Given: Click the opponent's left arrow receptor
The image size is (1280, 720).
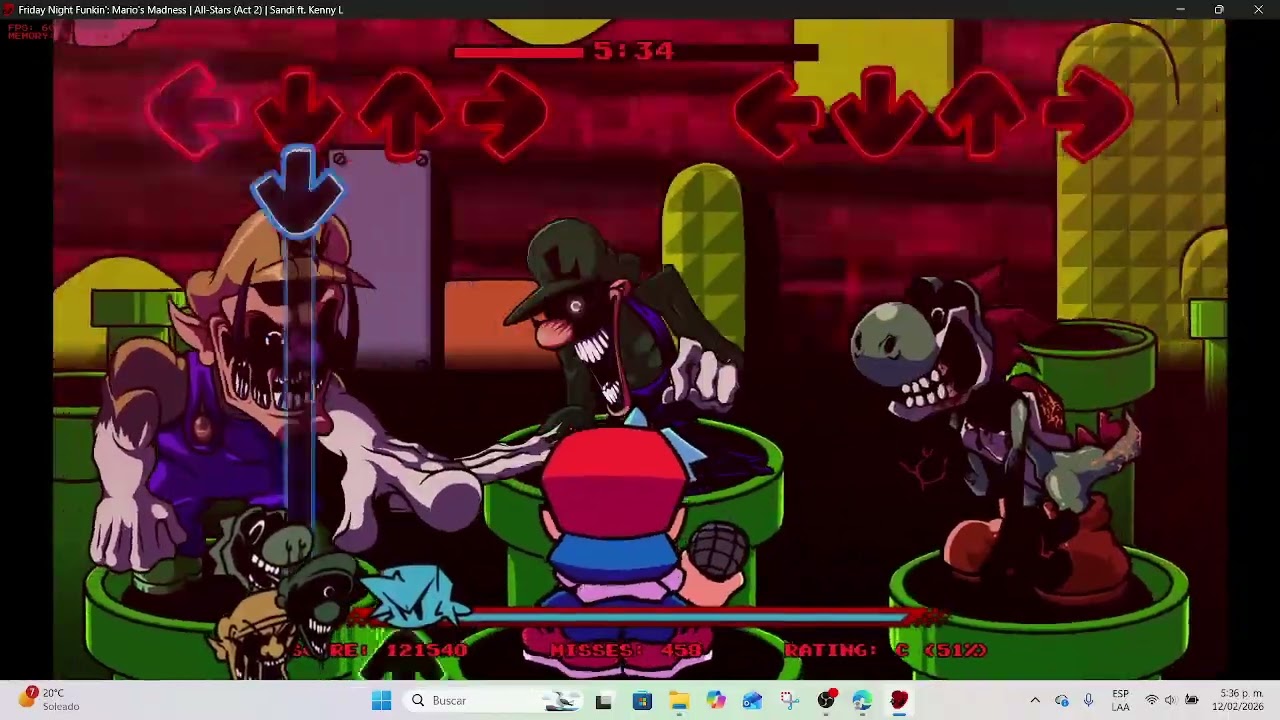Looking at the screenshot, I should [x=194, y=110].
